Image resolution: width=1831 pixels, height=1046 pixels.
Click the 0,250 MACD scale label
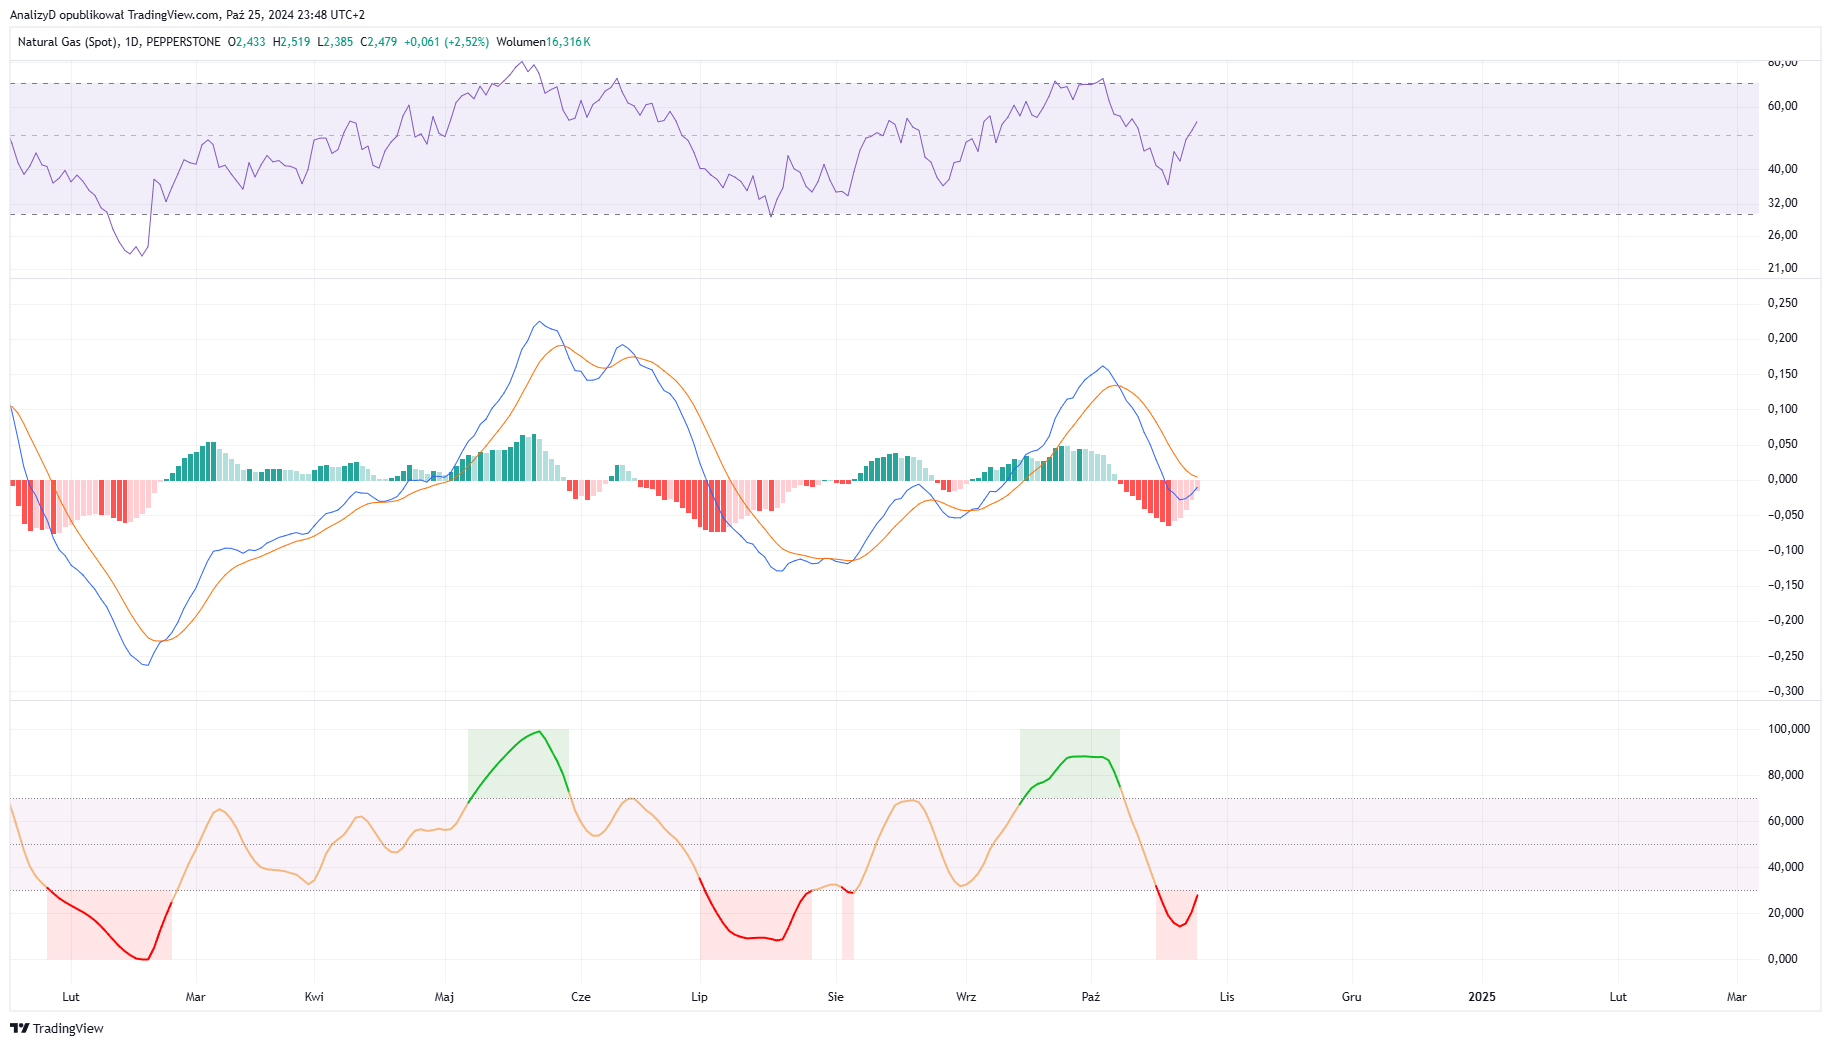point(1782,303)
